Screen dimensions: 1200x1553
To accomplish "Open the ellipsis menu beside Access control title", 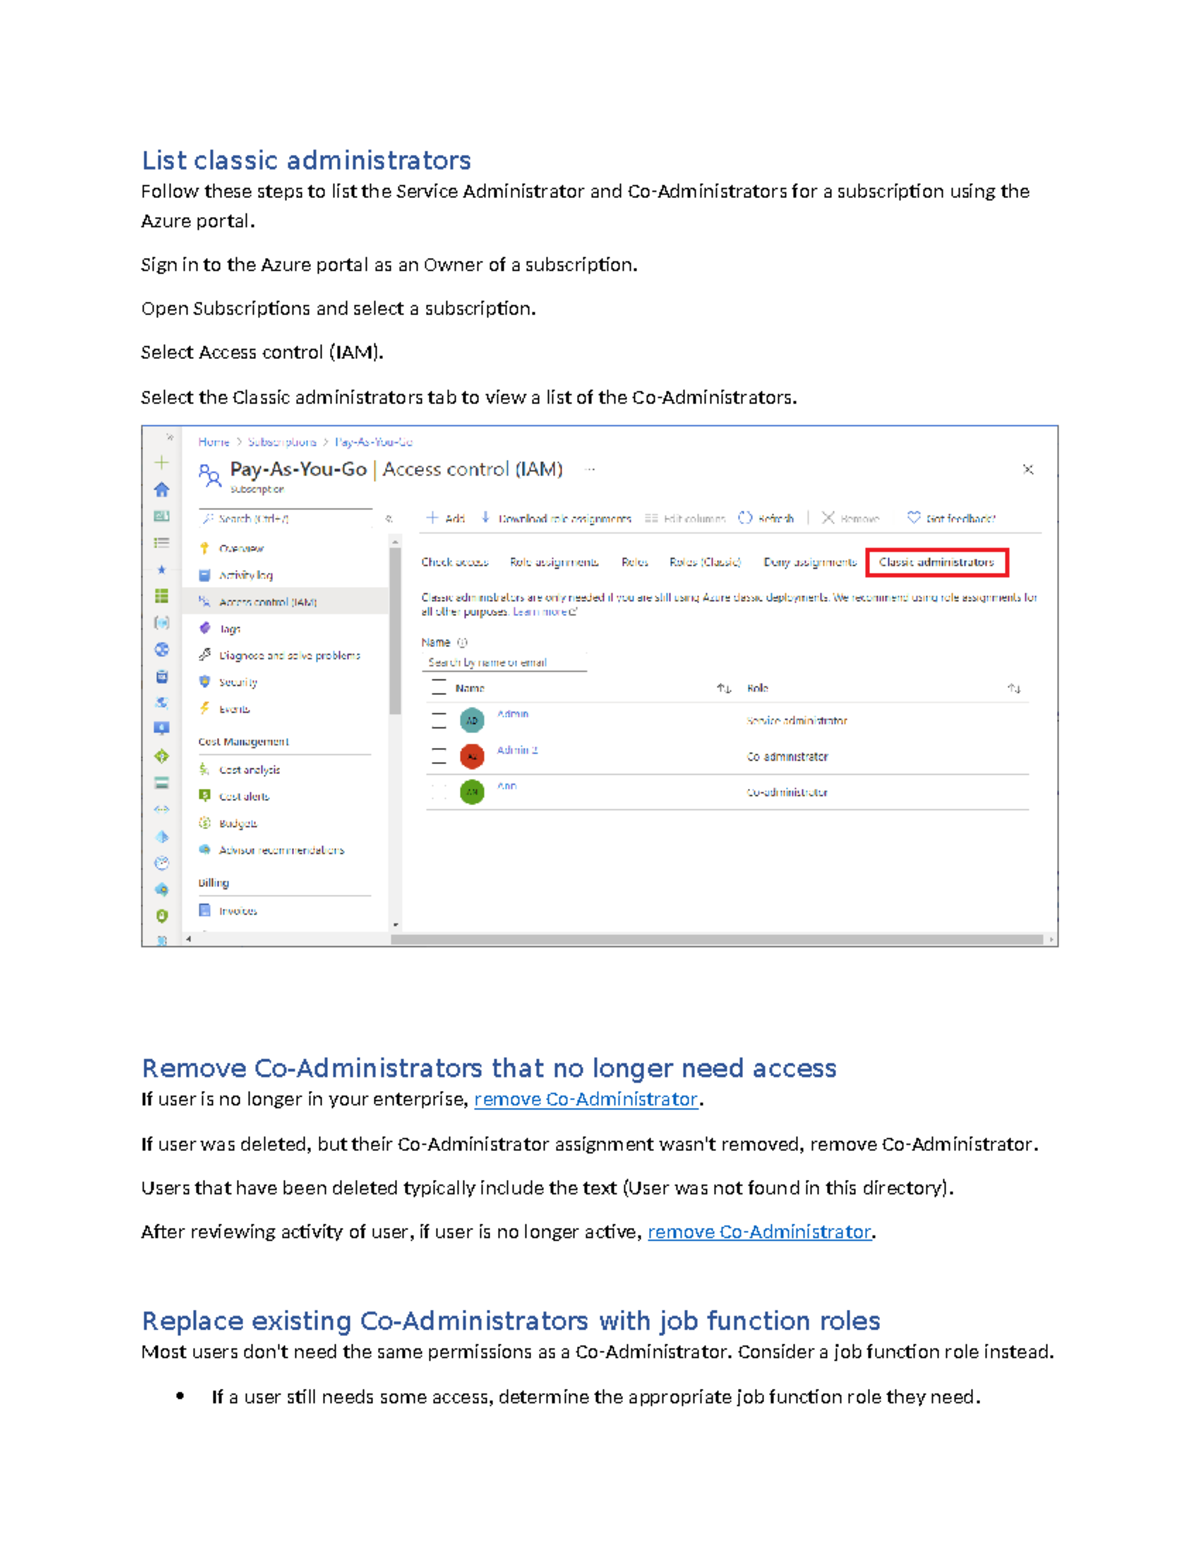I will pos(590,469).
